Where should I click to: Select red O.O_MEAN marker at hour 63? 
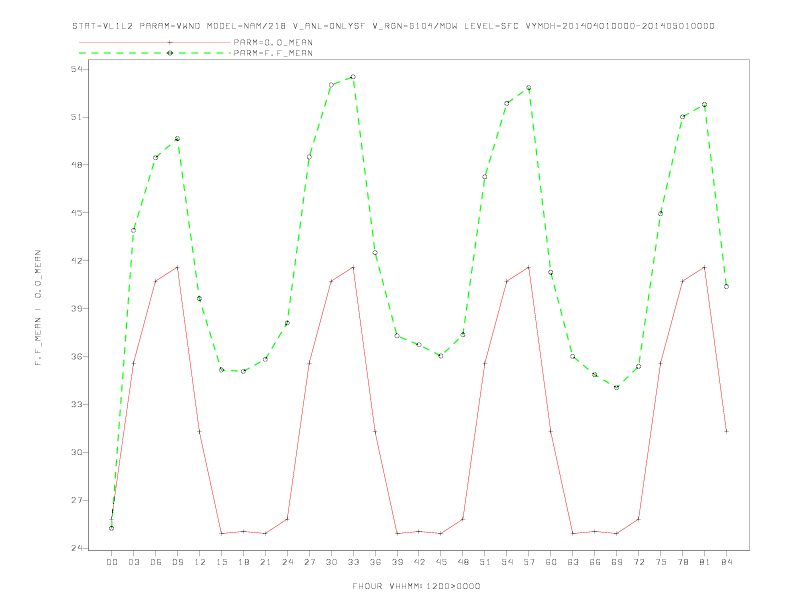(573, 533)
